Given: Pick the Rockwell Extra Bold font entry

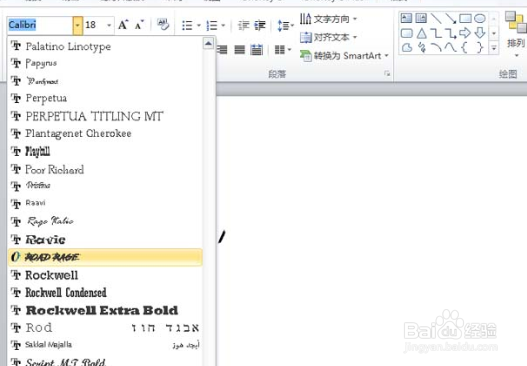Looking at the screenshot, I should 105,310.
